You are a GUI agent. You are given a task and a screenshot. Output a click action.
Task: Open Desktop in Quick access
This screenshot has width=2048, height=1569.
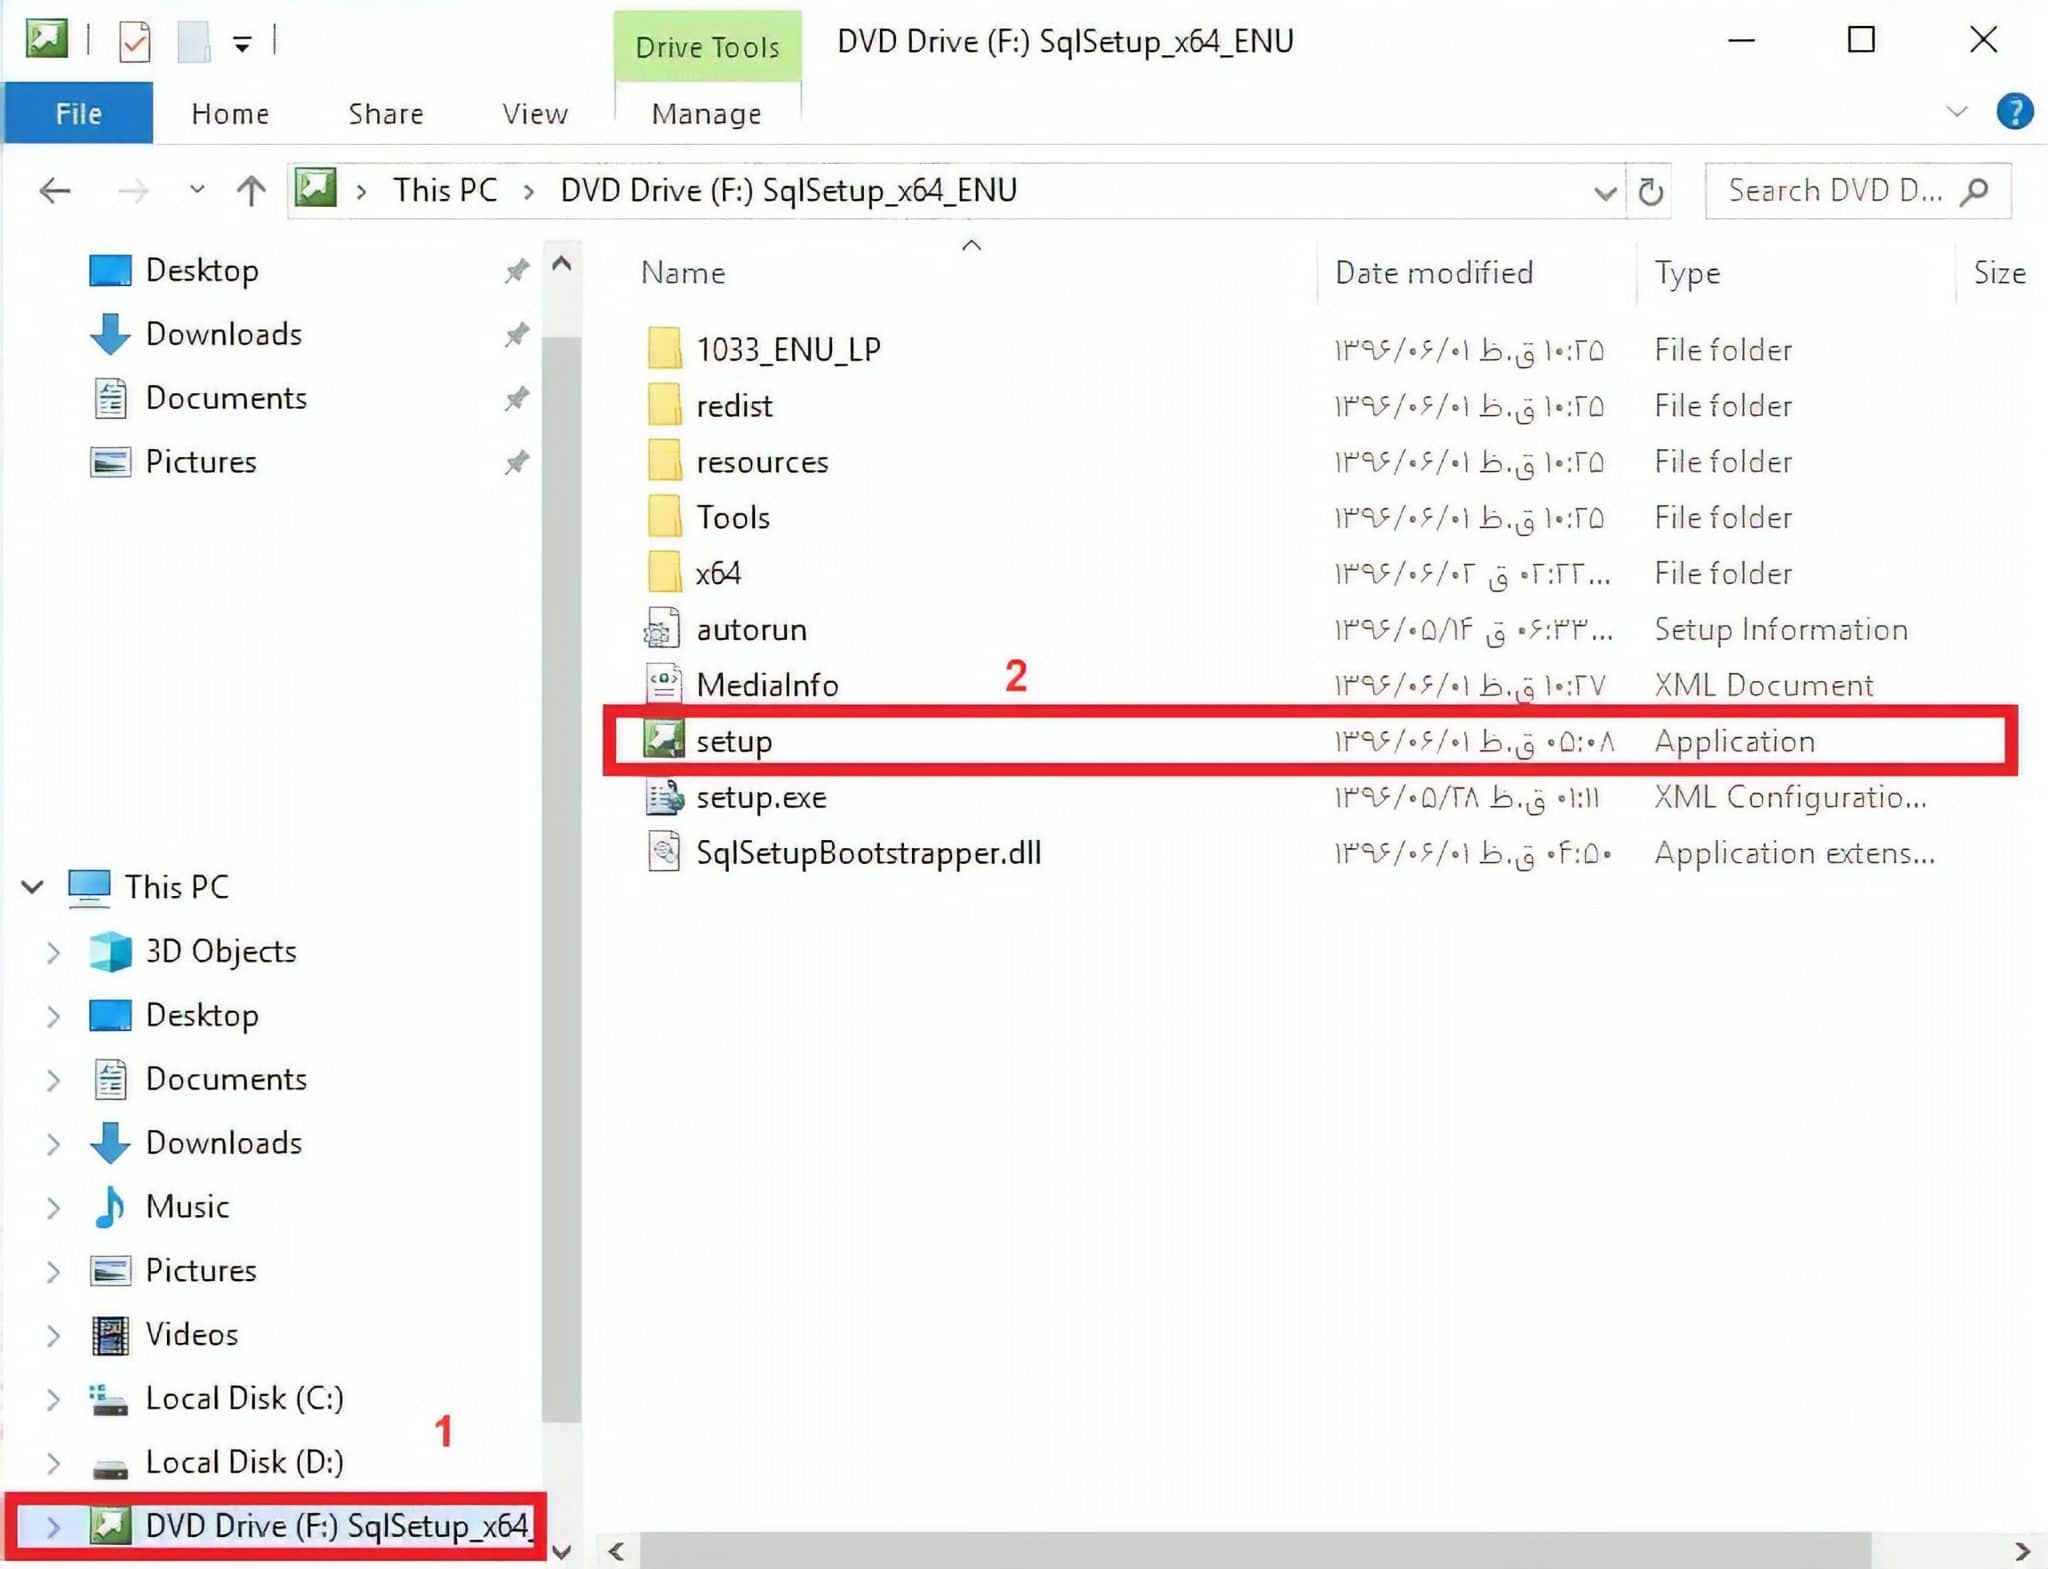(202, 270)
